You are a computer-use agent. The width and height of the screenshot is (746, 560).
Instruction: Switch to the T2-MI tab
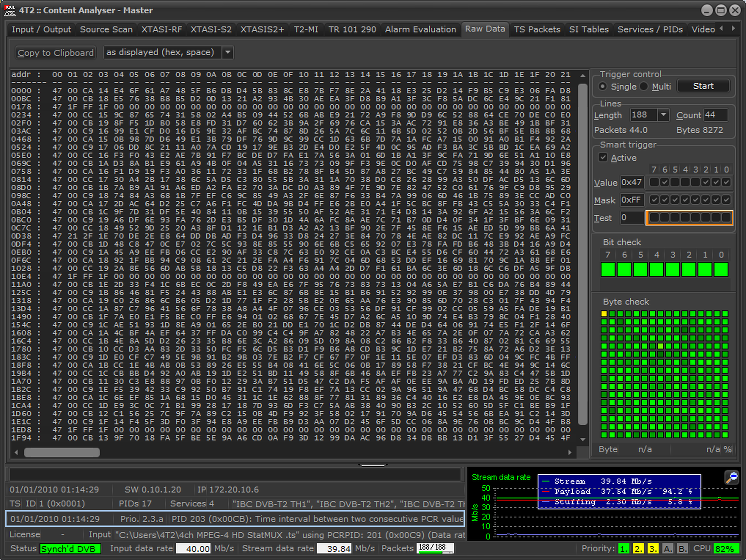[306, 29]
